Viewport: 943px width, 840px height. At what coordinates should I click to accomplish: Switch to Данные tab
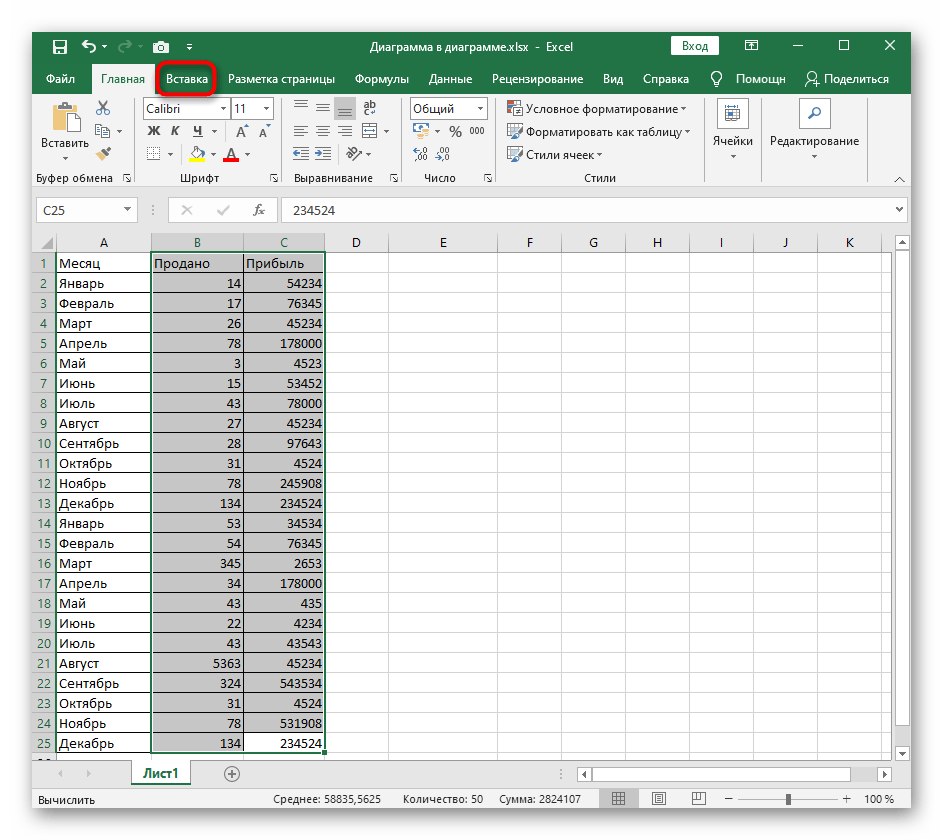(450, 79)
